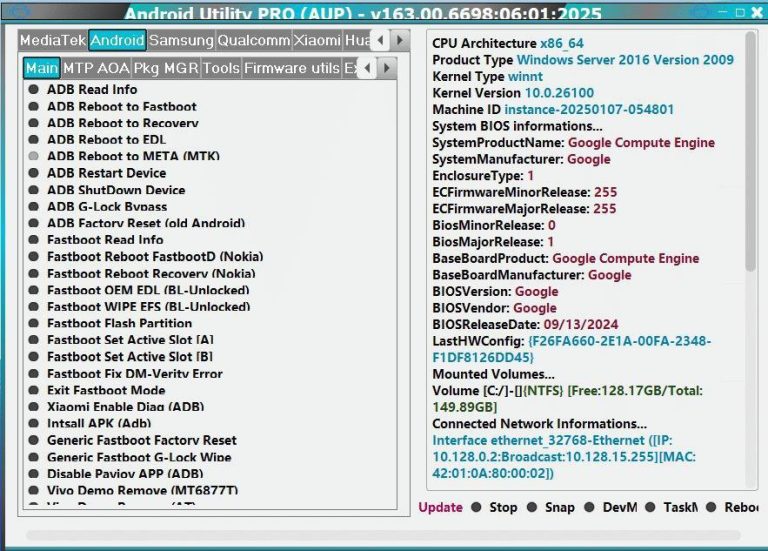The image size is (768, 551).
Task: Open DevM device manager button
Action: 620,507
